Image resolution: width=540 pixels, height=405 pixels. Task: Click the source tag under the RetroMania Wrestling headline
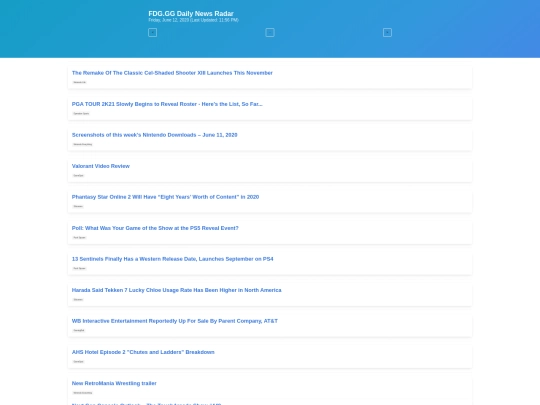(x=83, y=393)
